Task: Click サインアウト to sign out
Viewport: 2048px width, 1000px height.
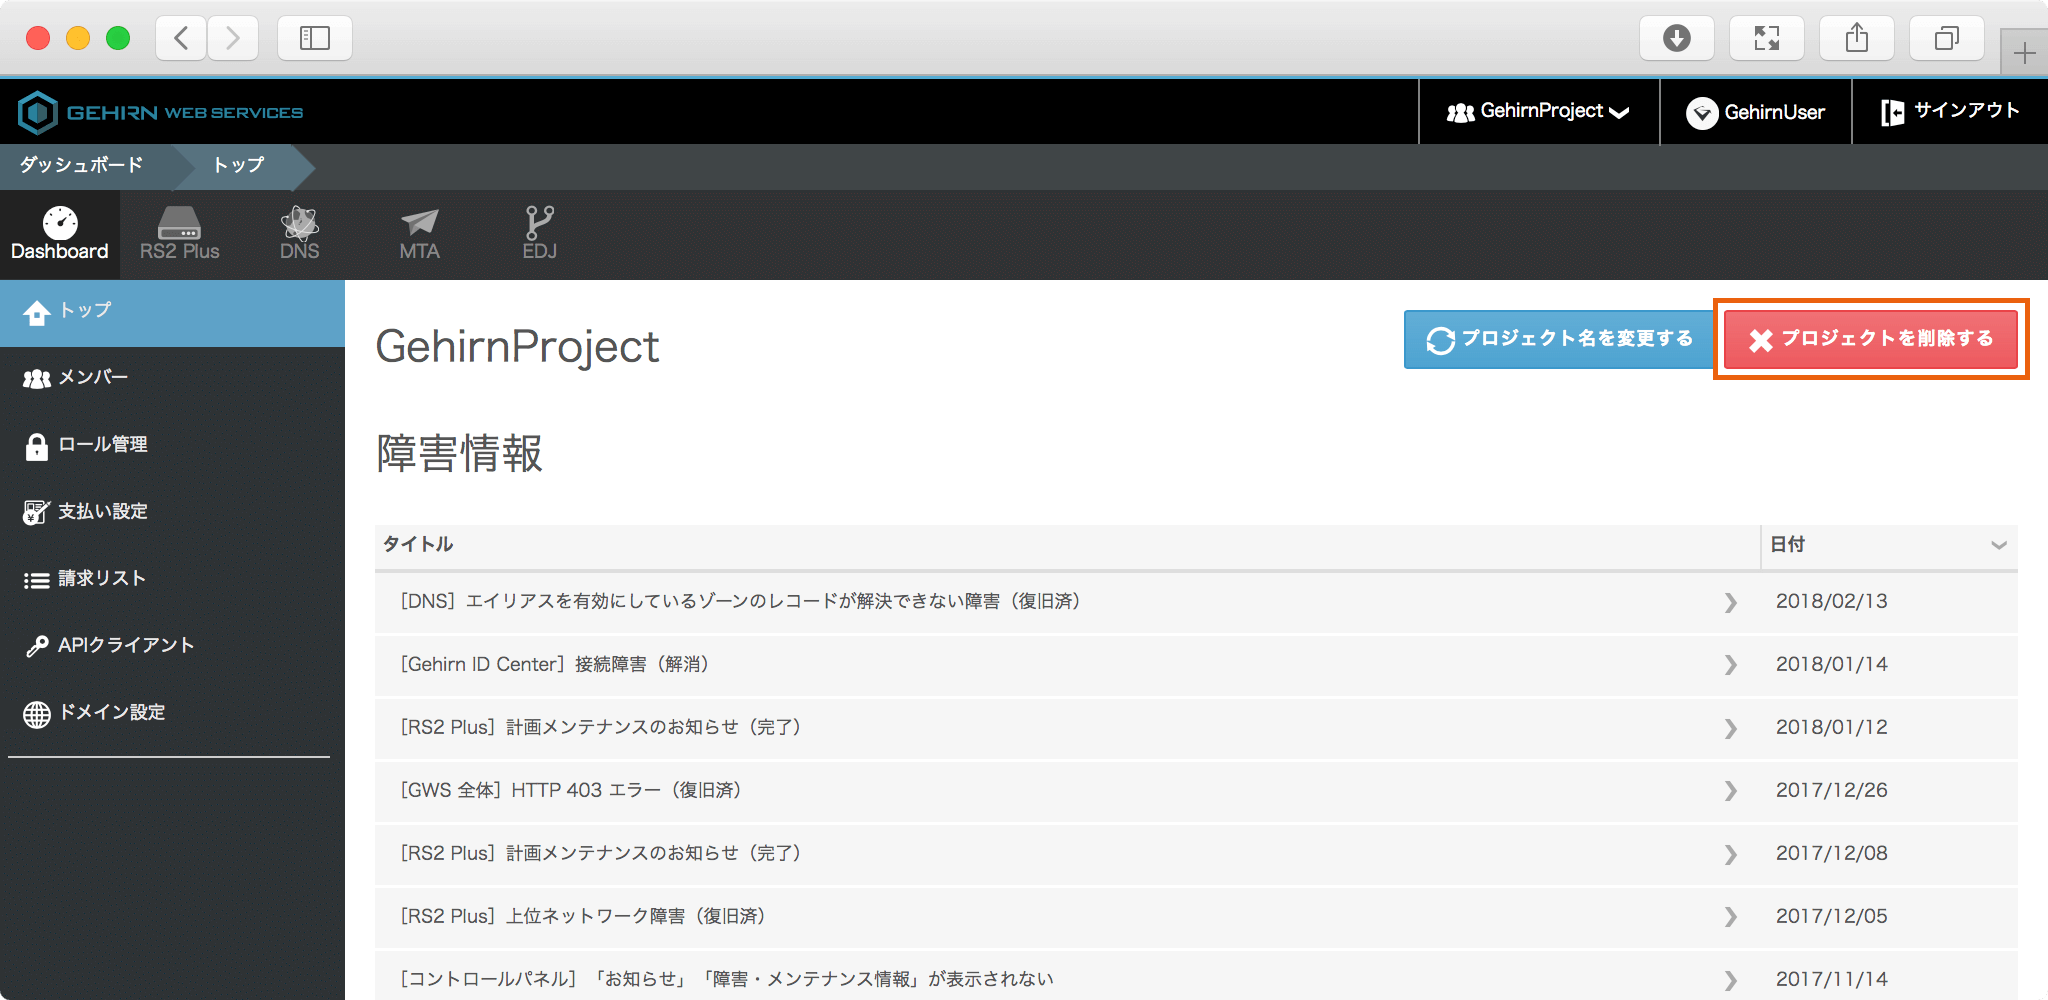Action: 1950,112
